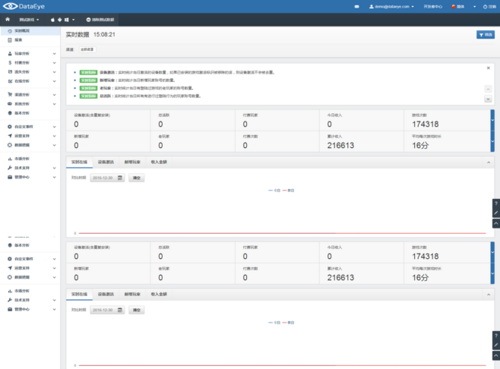
Task: Click the clear button beside lower date field
Action: (x=137, y=310)
